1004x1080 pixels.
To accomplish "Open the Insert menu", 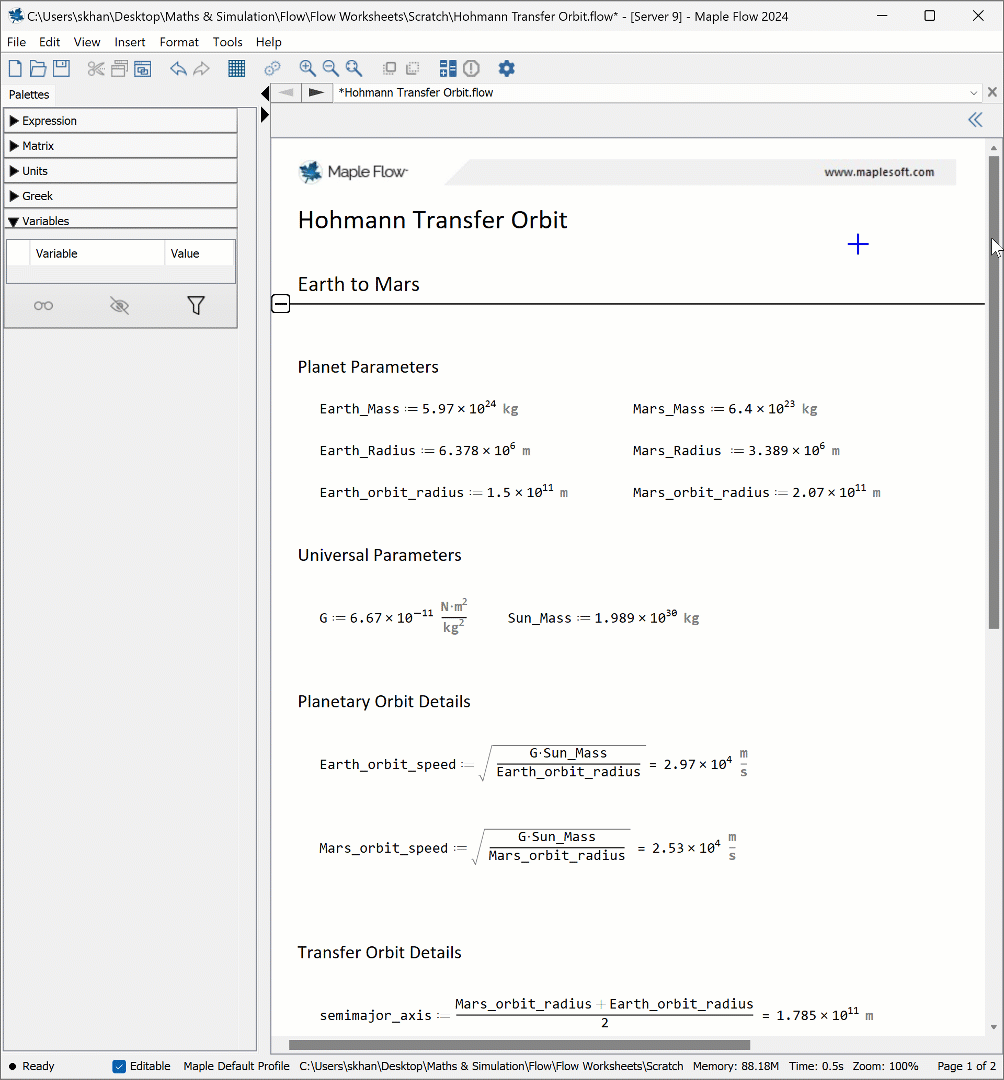I will click(129, 42).
